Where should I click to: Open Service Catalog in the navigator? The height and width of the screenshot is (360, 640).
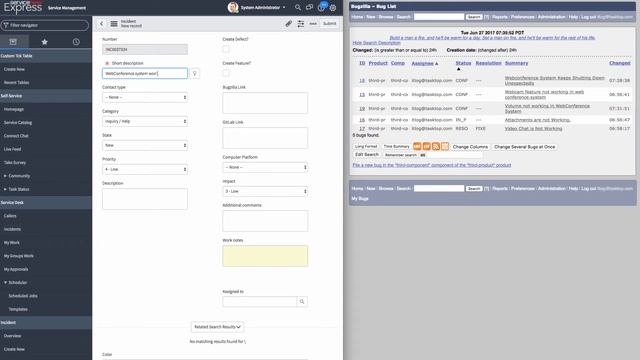coord(18,122)
